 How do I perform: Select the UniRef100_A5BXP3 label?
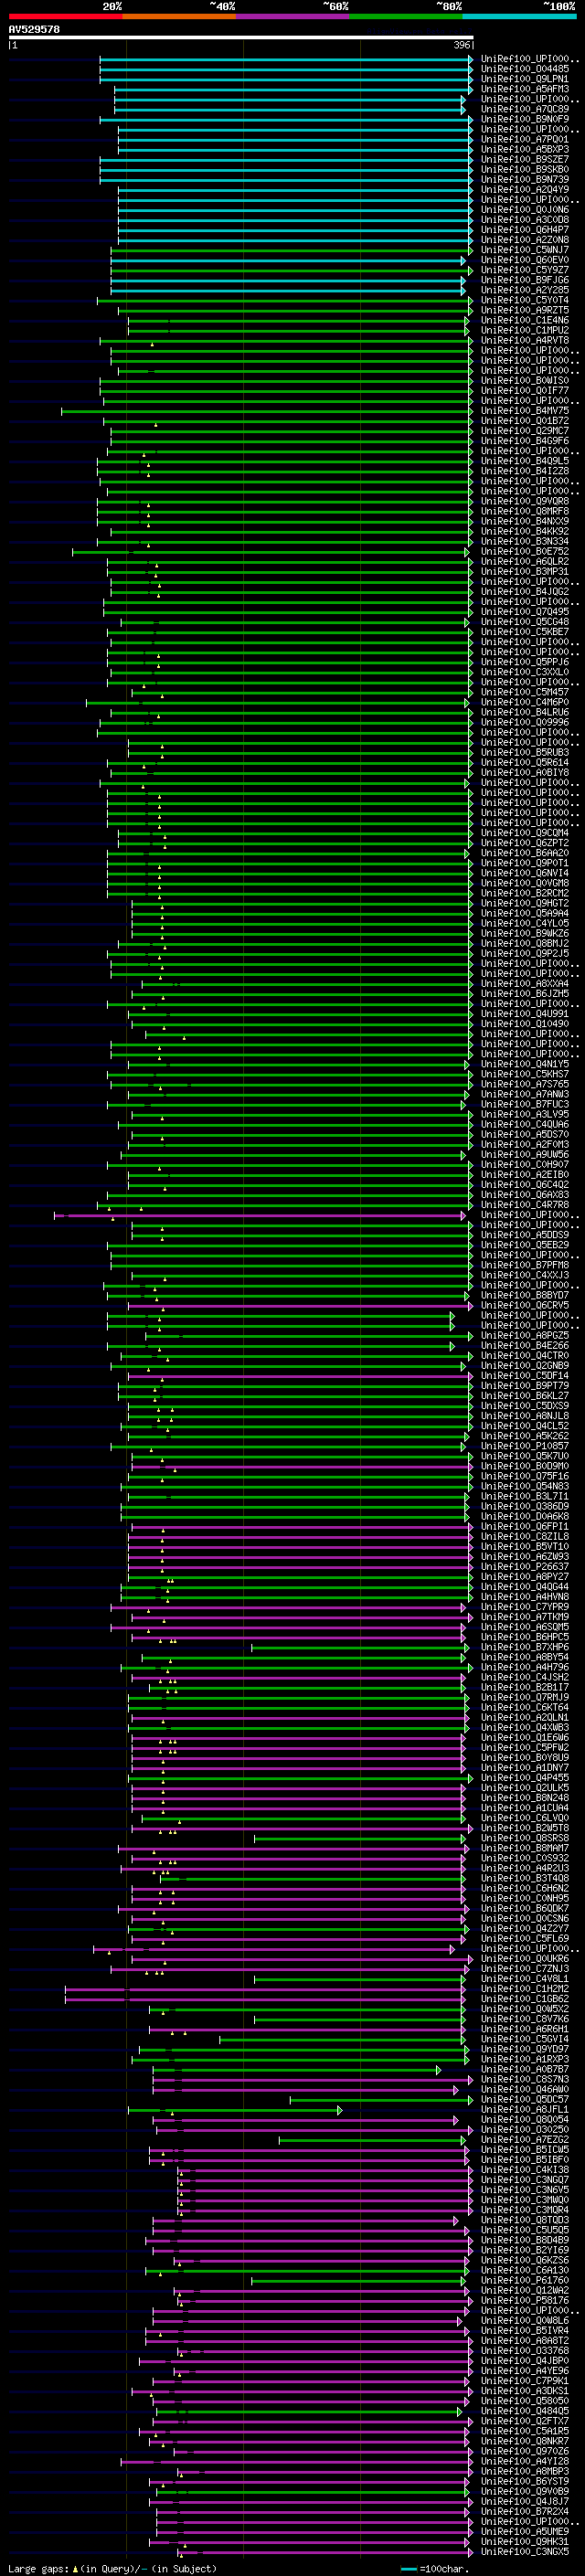pyautogui.click(x=525, y=149)
